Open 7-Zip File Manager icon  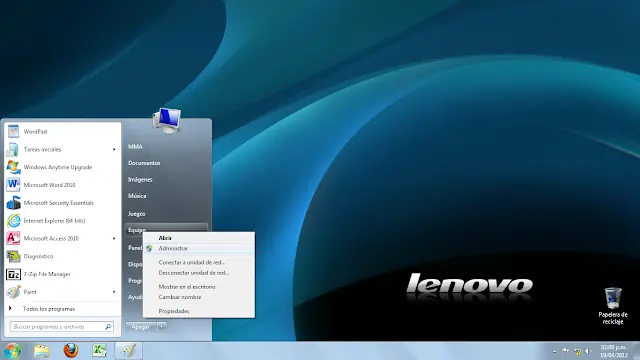click(x=13, y=274)
